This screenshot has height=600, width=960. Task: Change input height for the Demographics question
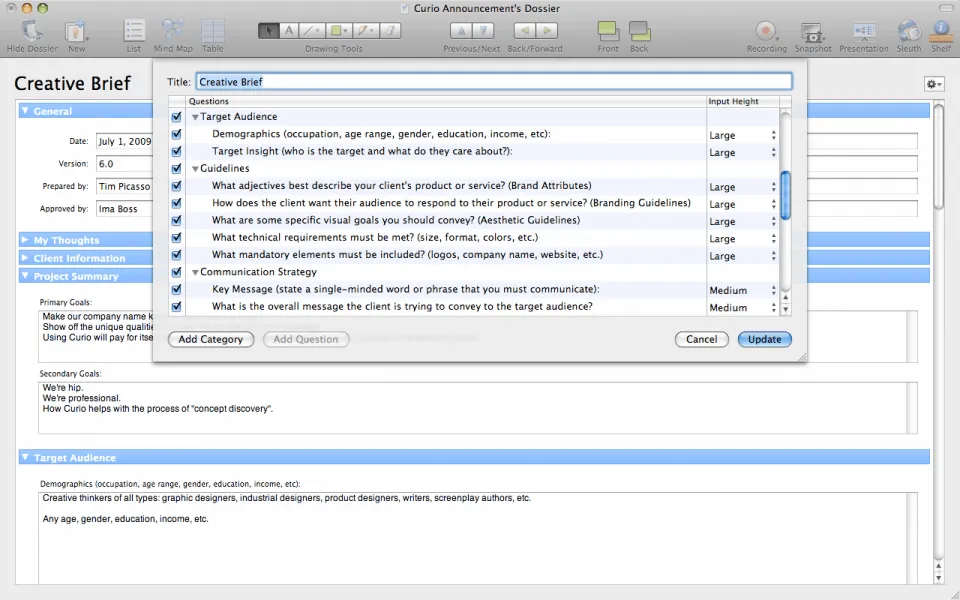742,135
